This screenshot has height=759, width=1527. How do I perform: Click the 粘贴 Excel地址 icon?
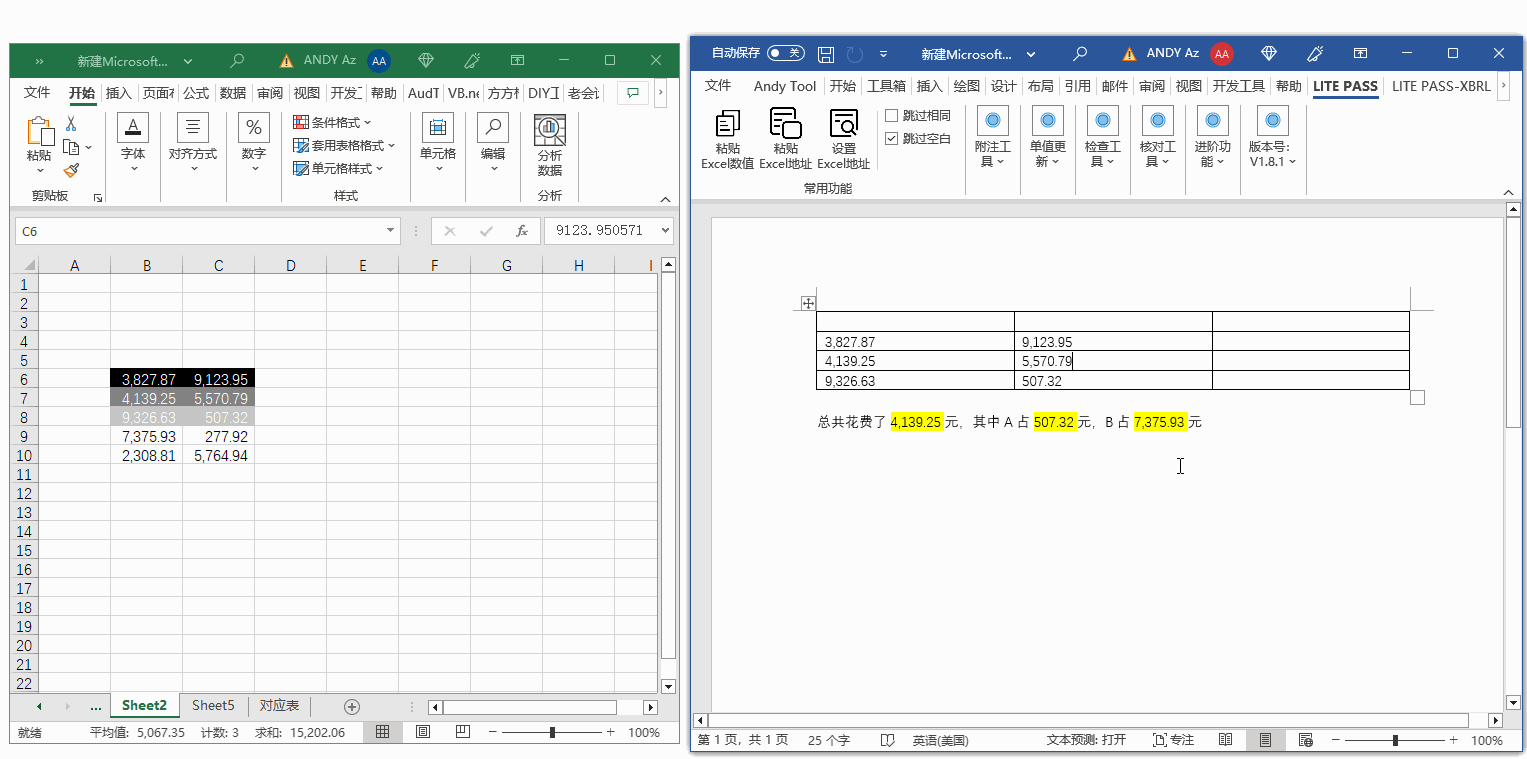click(785, 125)
